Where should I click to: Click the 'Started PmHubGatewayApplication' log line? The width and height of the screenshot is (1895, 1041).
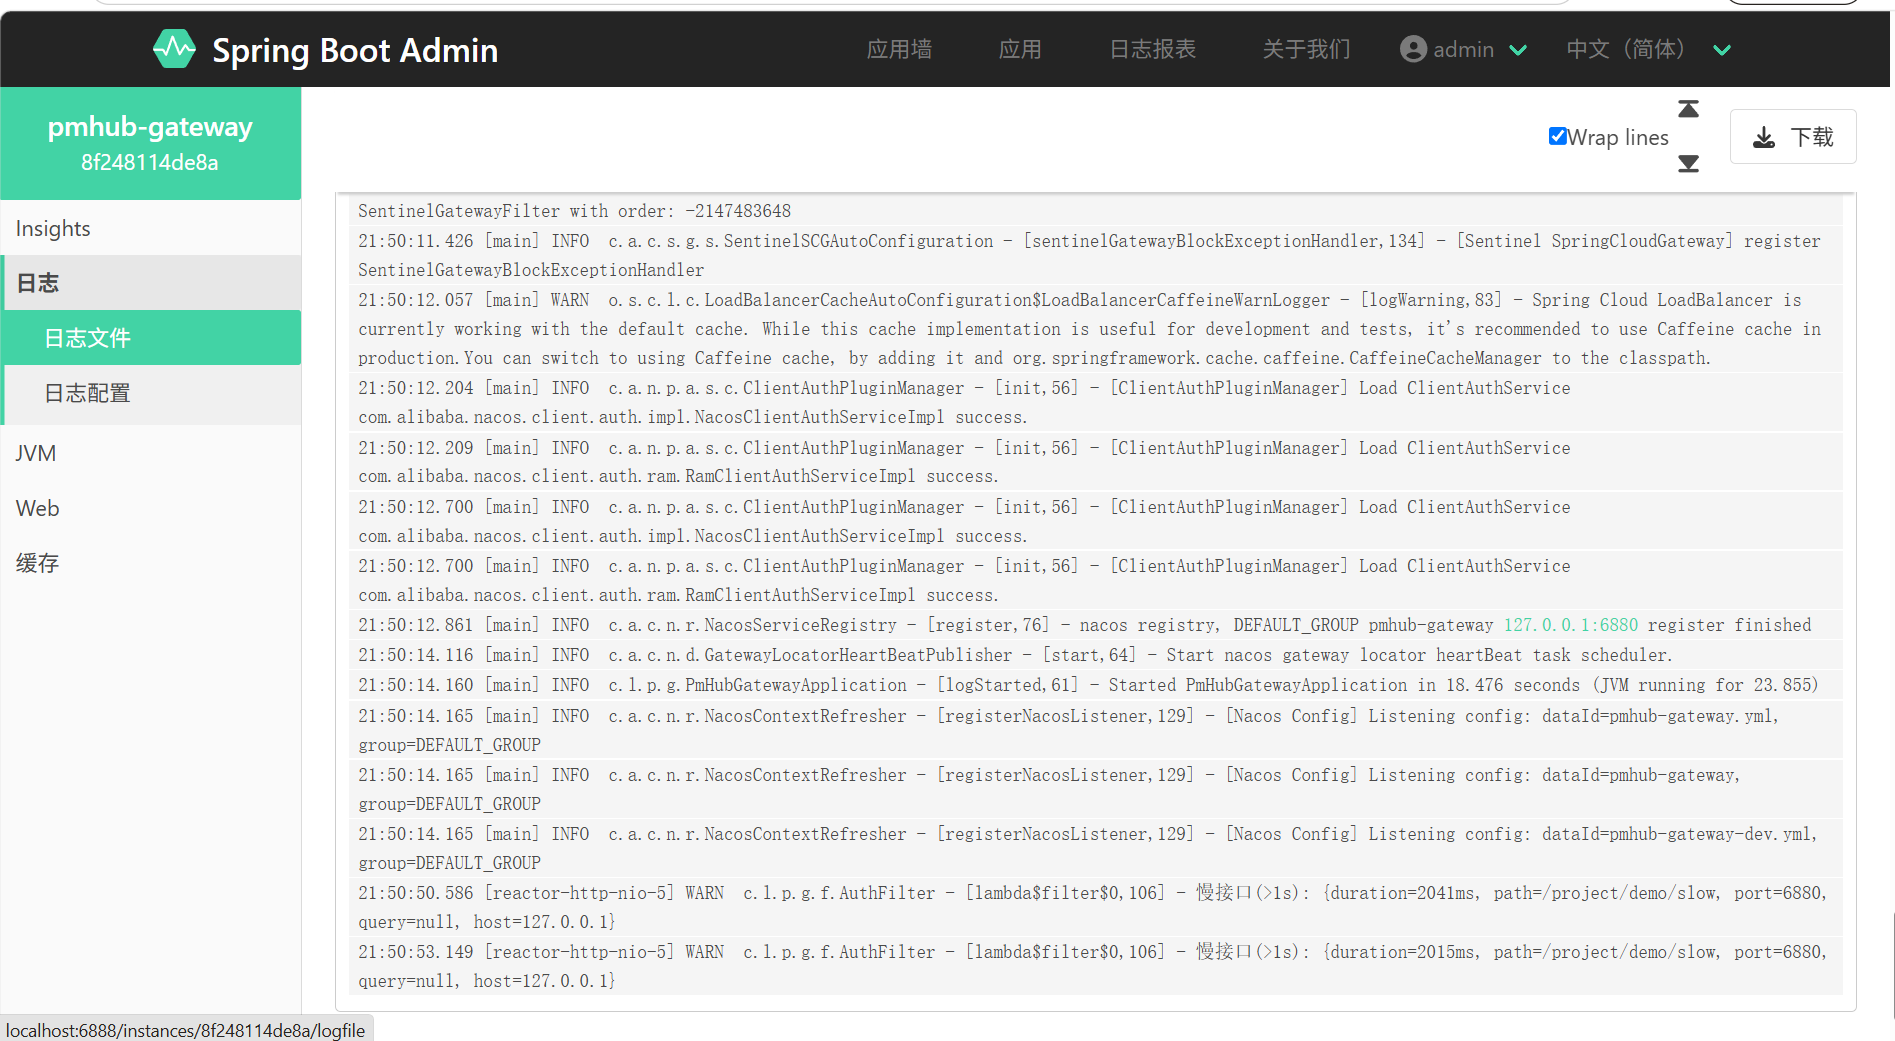tap(1095, 685)
